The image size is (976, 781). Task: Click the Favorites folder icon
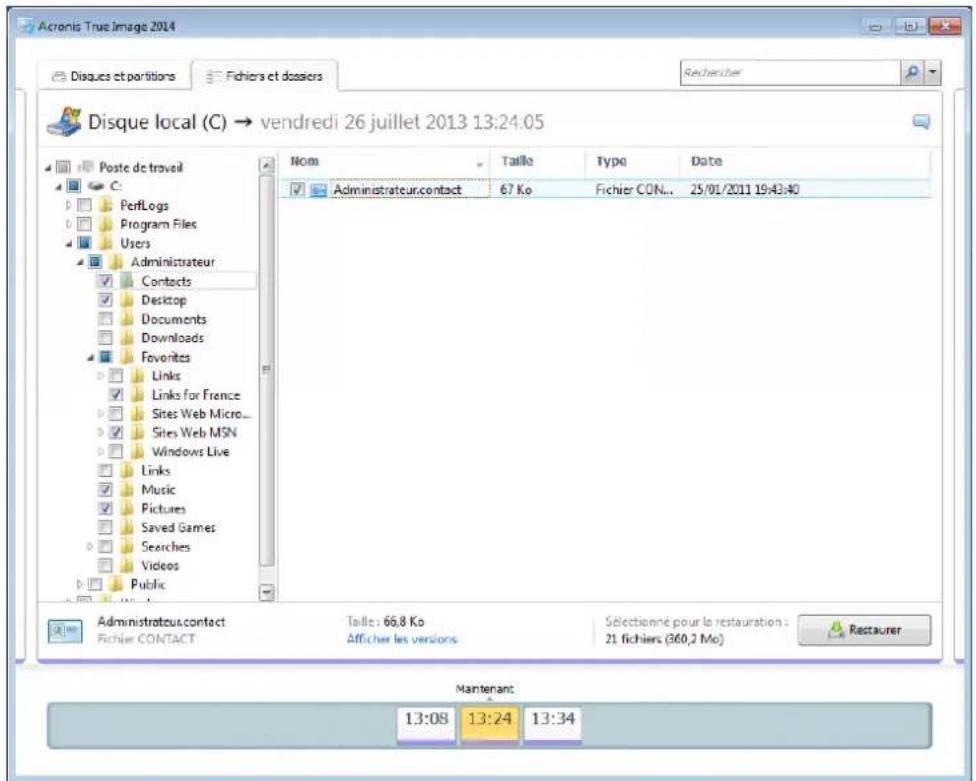pyautogui.click(x=127, y=357)
